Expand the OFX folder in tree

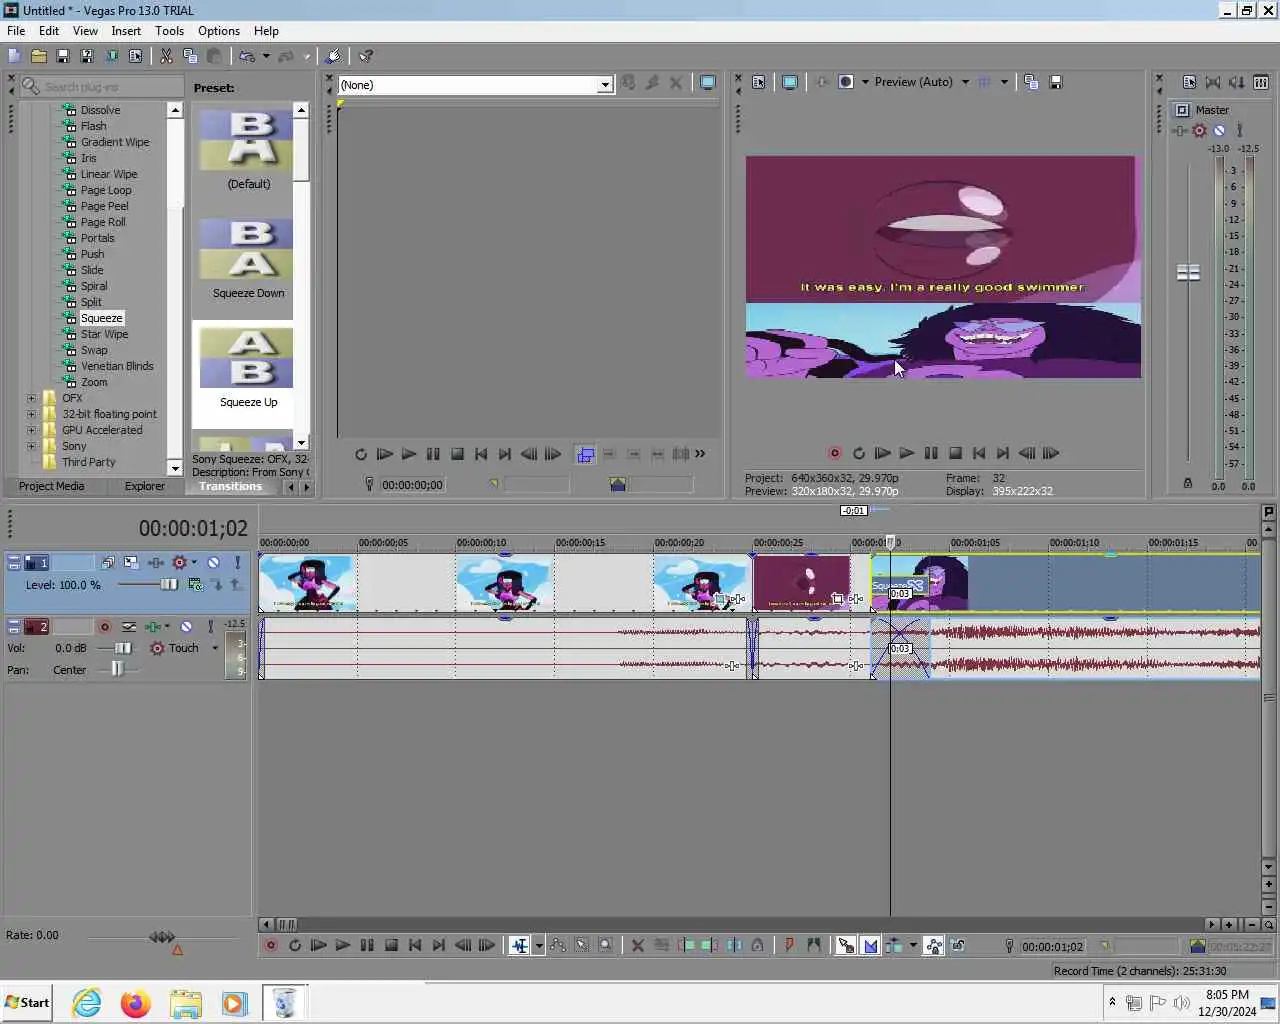pos(31,398)
